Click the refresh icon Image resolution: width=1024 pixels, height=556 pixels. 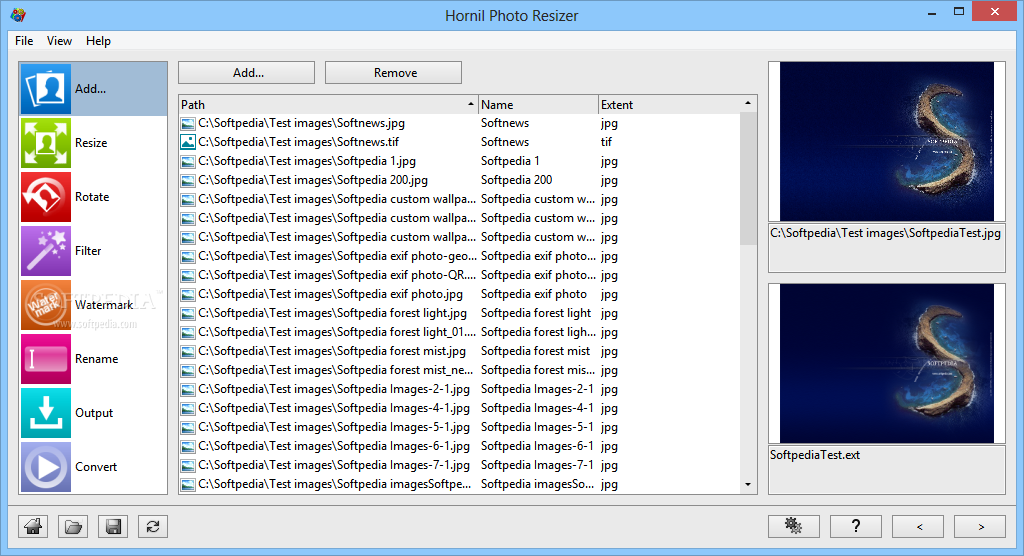pyautogui.click(x=153, y=527)
